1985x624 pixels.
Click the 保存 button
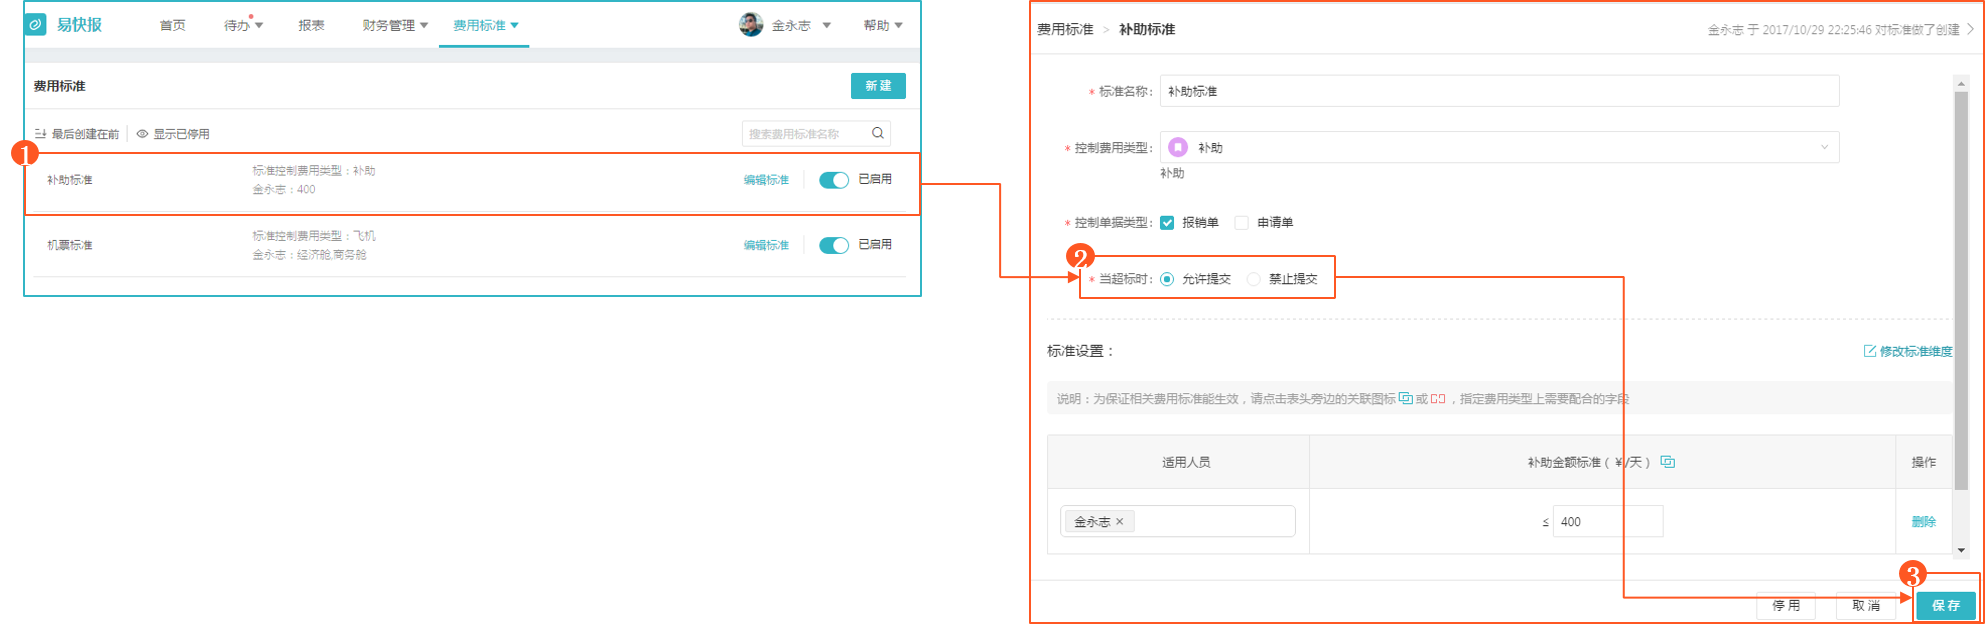1945,605
